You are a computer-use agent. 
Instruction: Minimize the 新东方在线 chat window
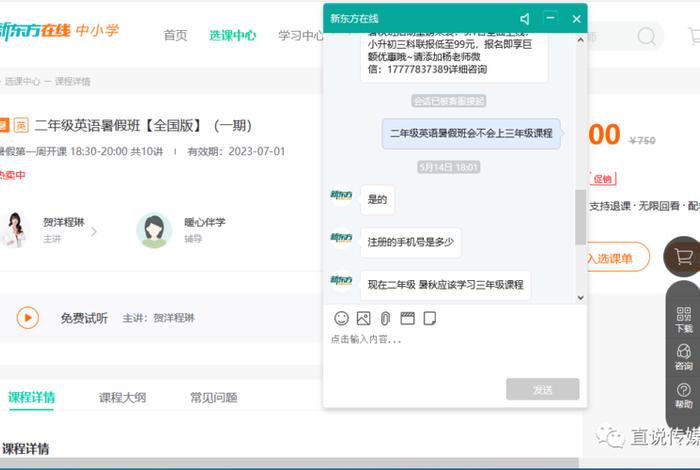click(x=550, y=18)
